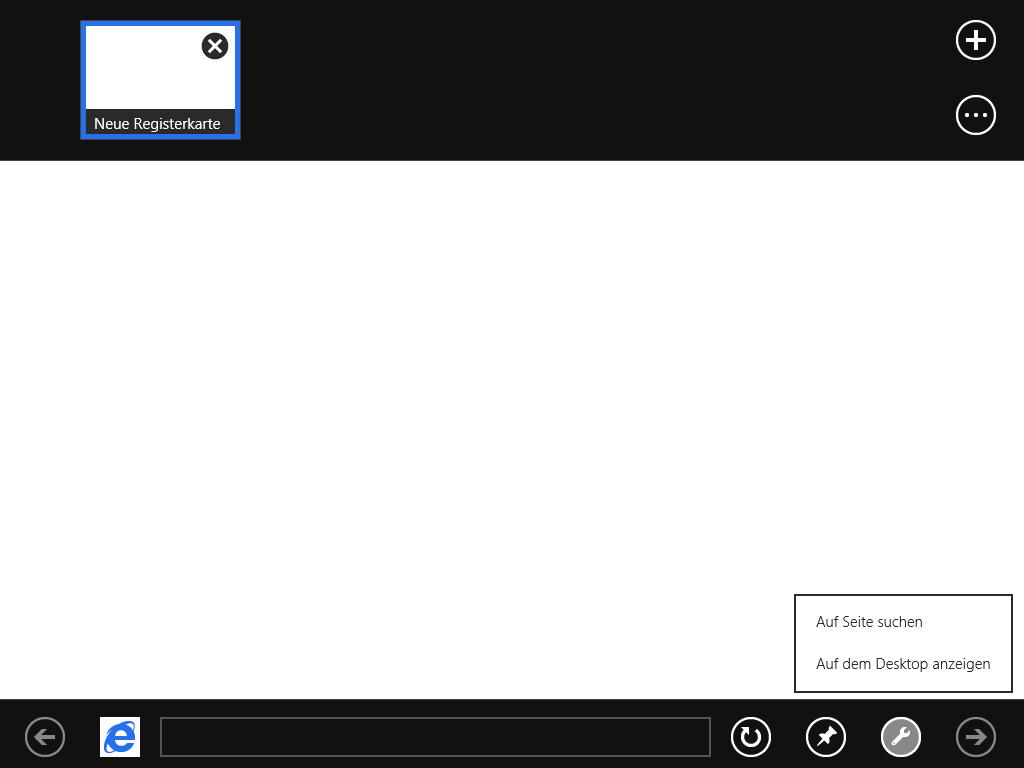This screenshot has height=768, width=1024.
Task: Go back with the left arrow button
Action: (x=45, y=737)
